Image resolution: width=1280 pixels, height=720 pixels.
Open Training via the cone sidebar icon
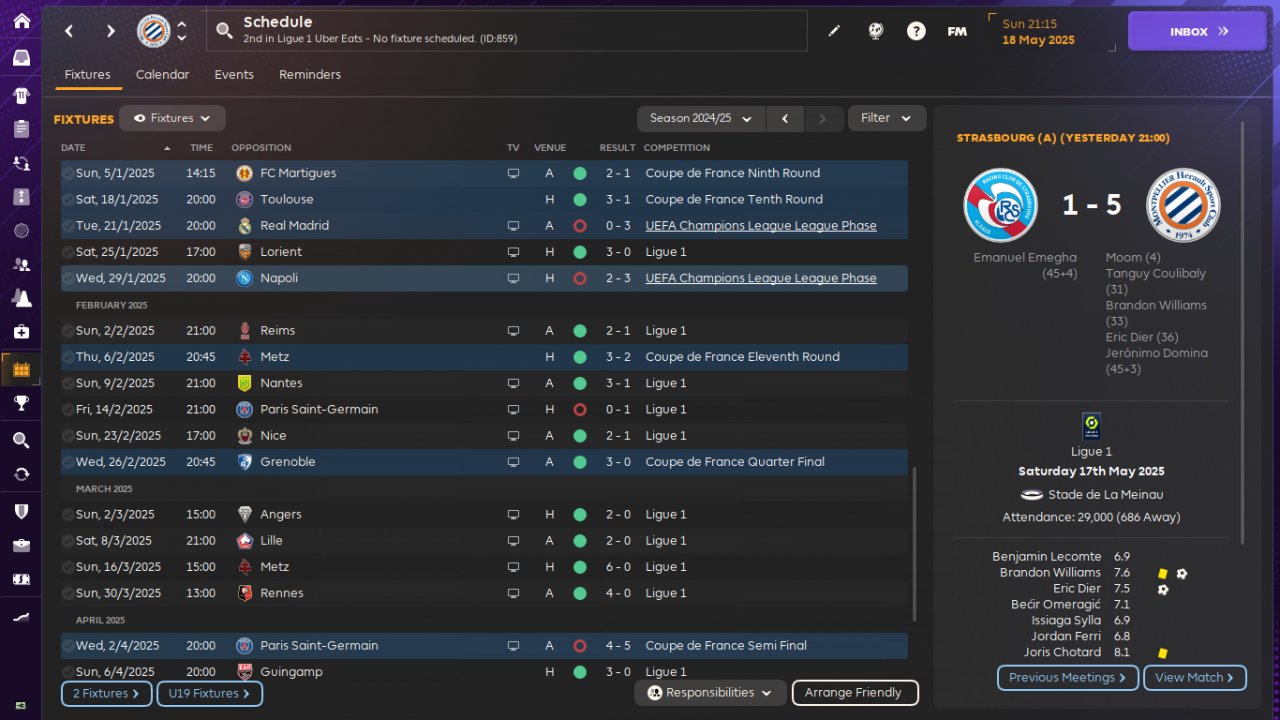[21, 298]
